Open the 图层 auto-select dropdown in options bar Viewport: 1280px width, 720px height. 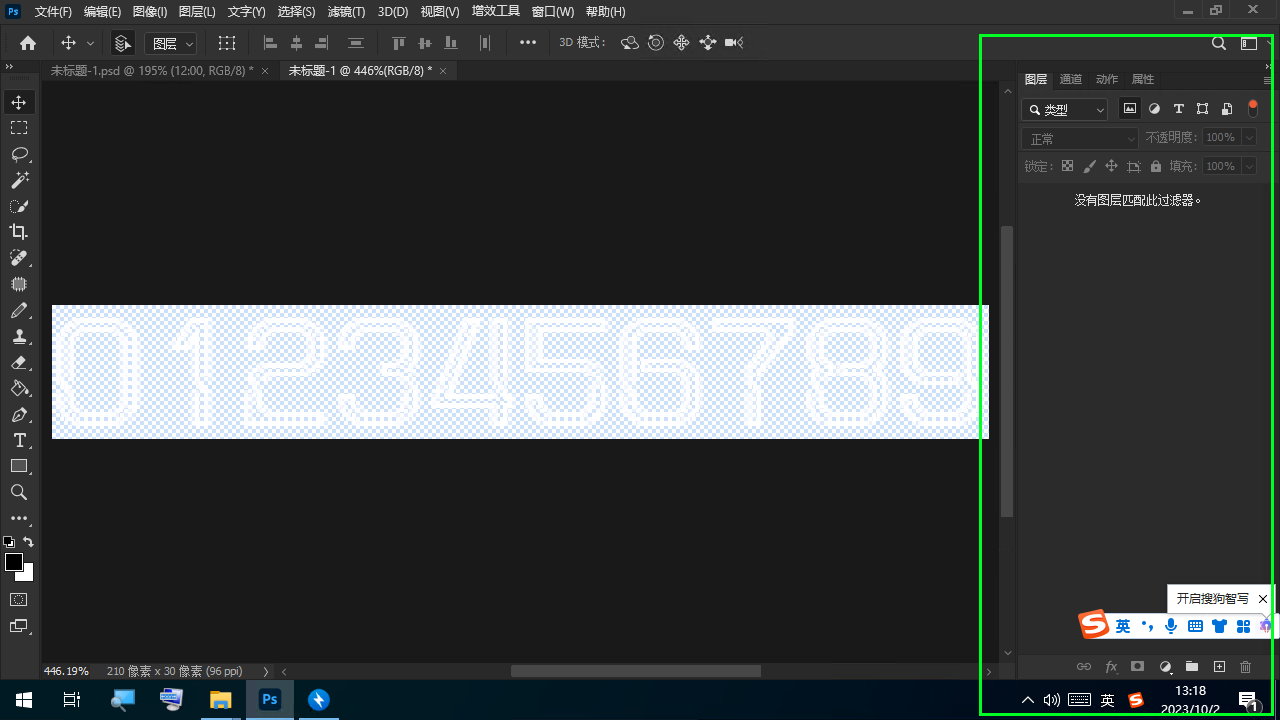pyautogui.click(x=171, y=43)
